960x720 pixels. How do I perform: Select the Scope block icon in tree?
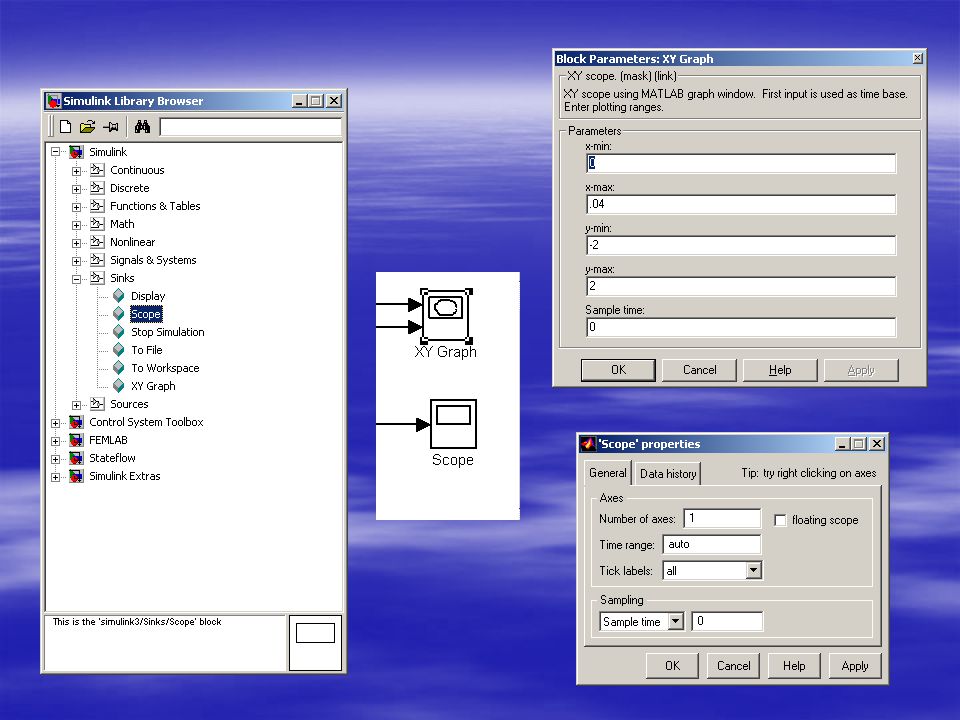[x=119, y=314]
